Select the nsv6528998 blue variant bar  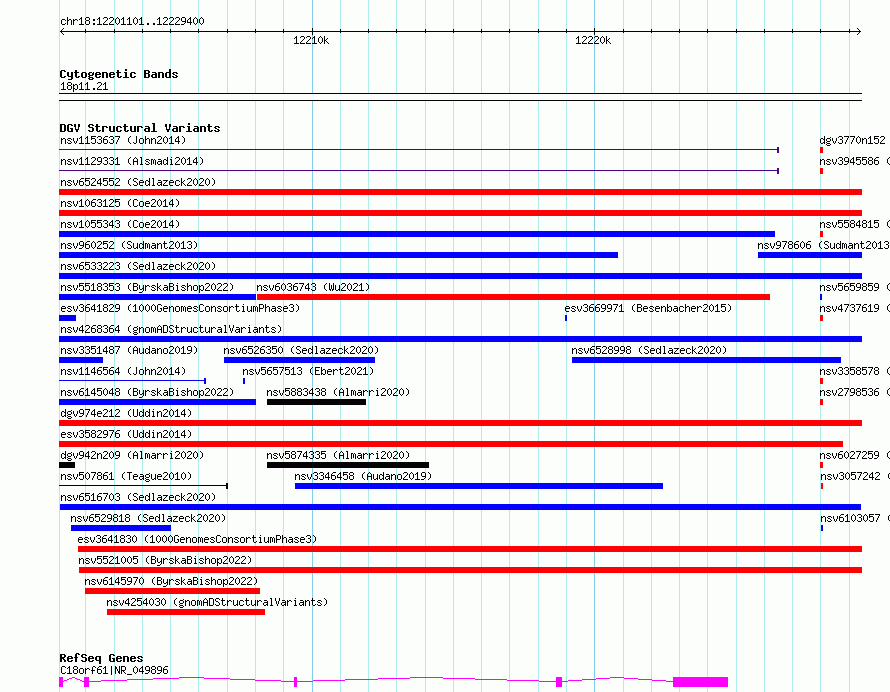click(706, 360)
